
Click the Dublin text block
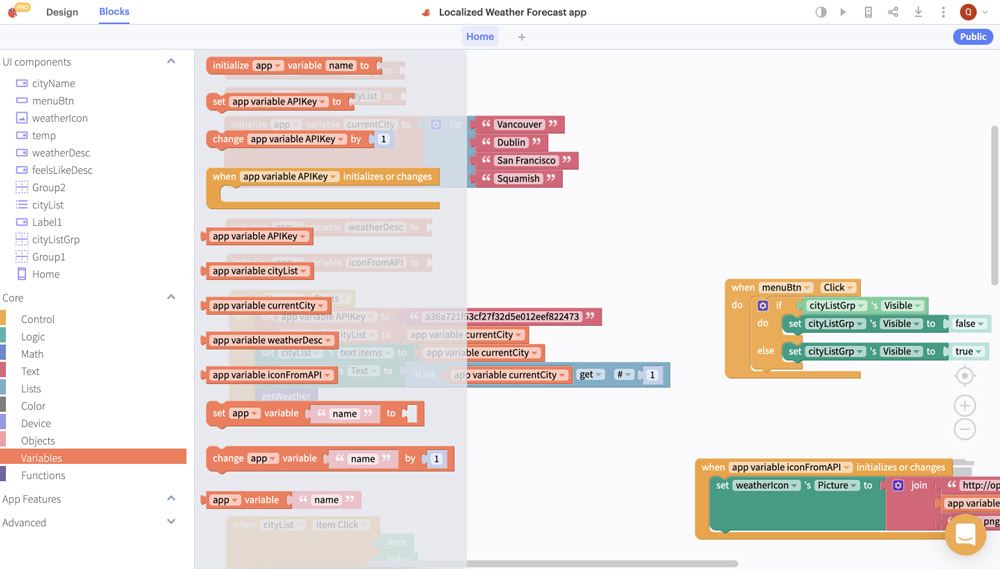(511, 142)
